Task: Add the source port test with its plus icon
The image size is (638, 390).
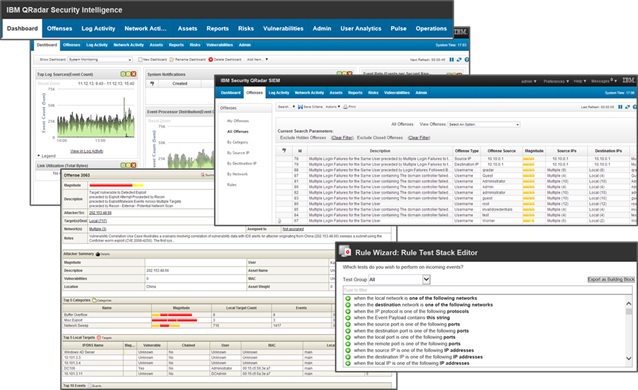Action: (348, 324)
